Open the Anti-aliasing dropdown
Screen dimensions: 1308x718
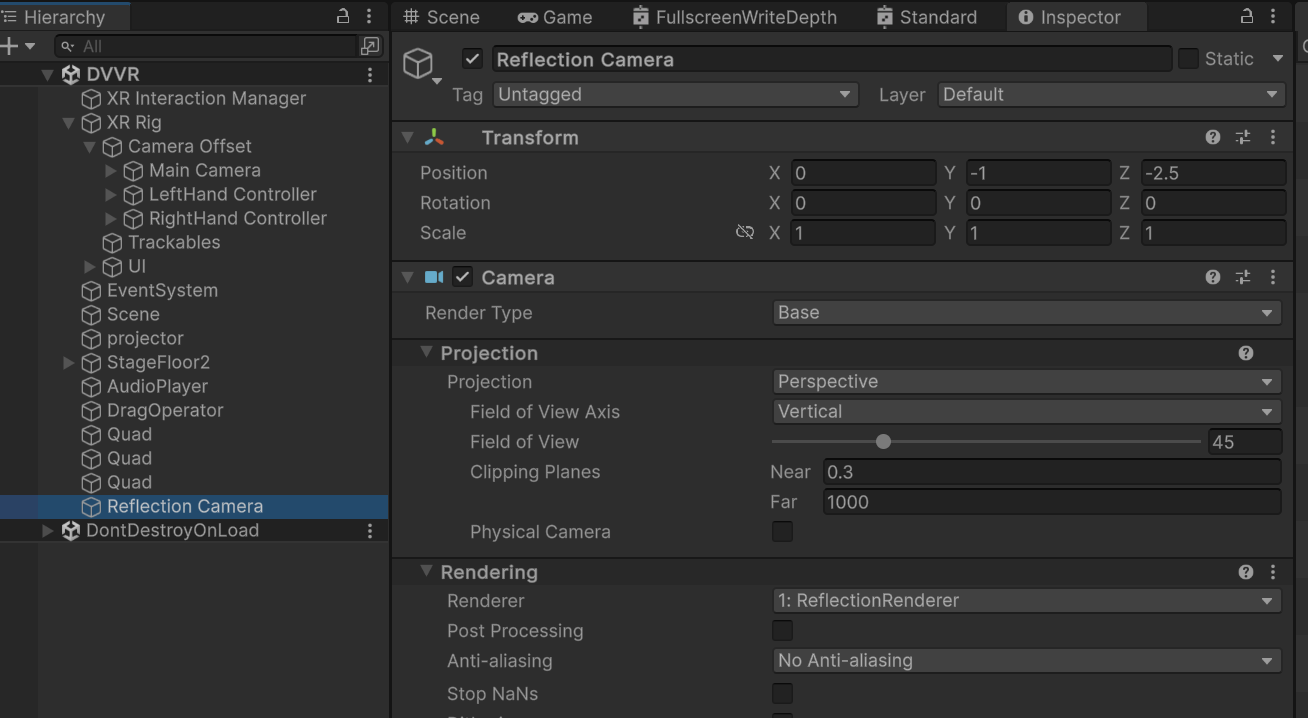pos(1026,661)
